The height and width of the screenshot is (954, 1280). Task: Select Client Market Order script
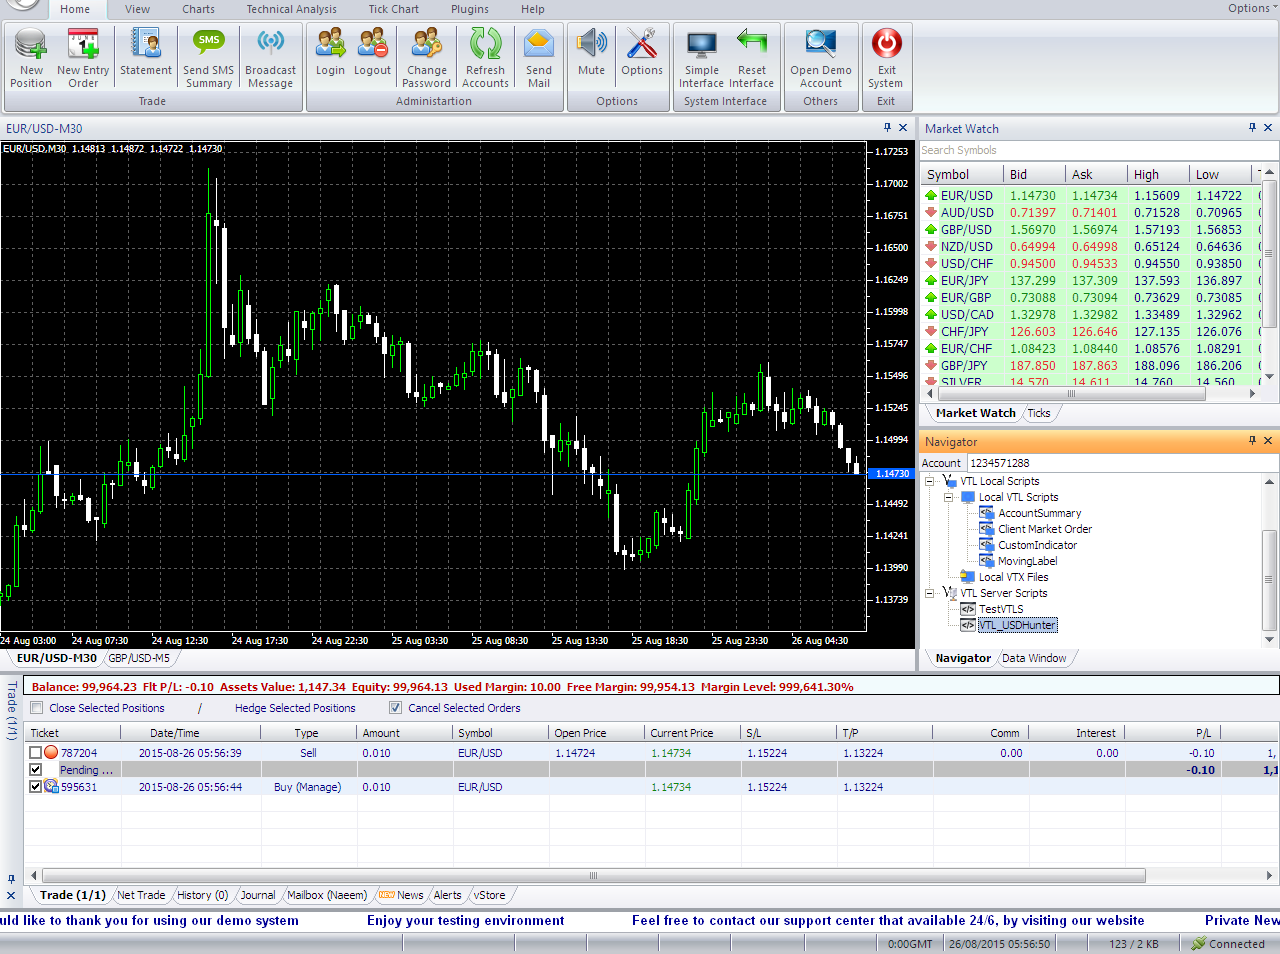point(1045,529)
